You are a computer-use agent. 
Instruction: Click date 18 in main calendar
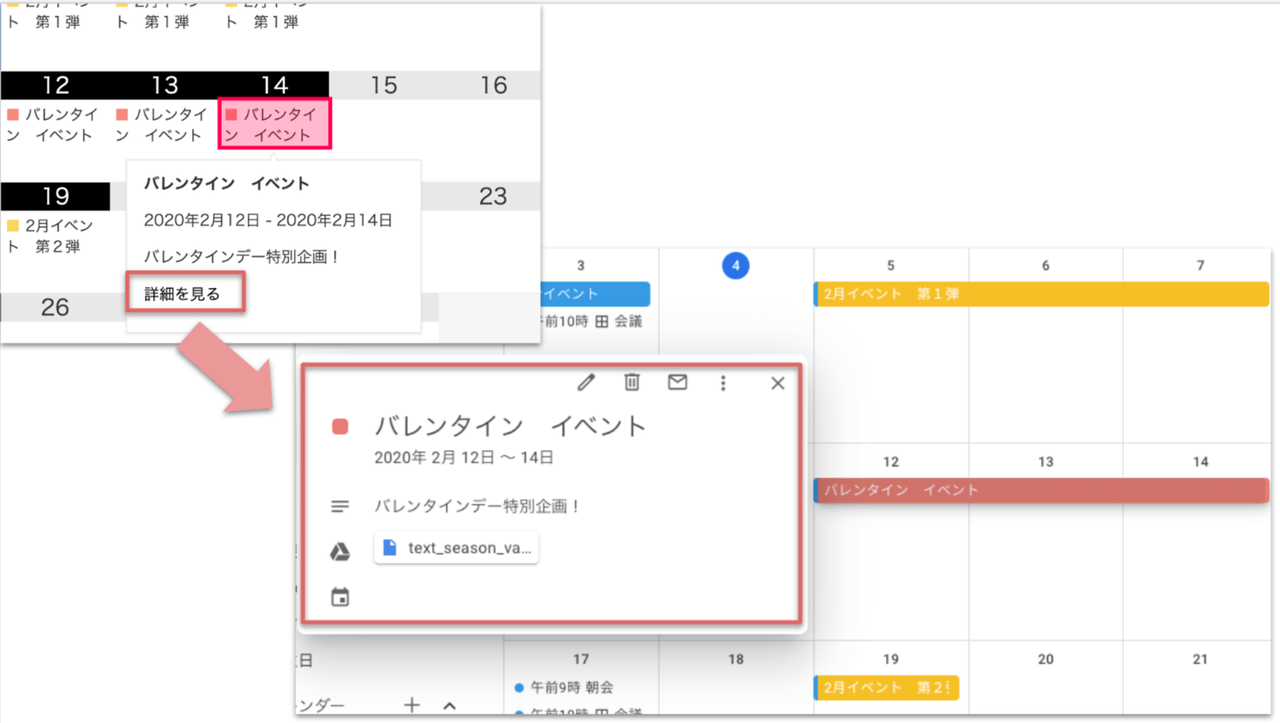tap(736, 659)
